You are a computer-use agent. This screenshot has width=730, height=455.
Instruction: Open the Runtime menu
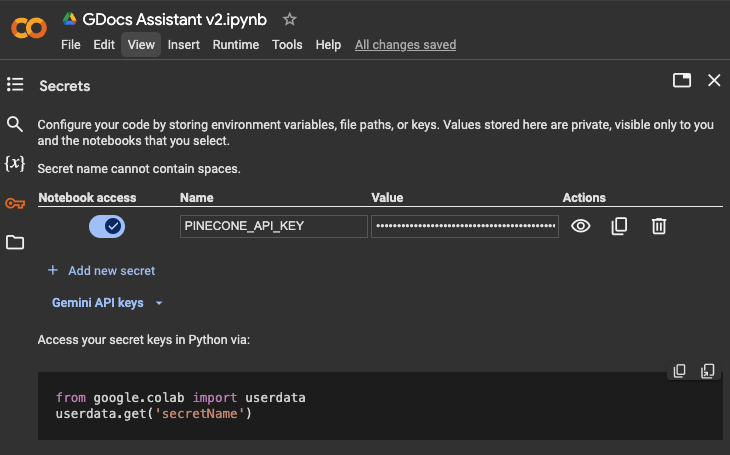coord(235,45)
